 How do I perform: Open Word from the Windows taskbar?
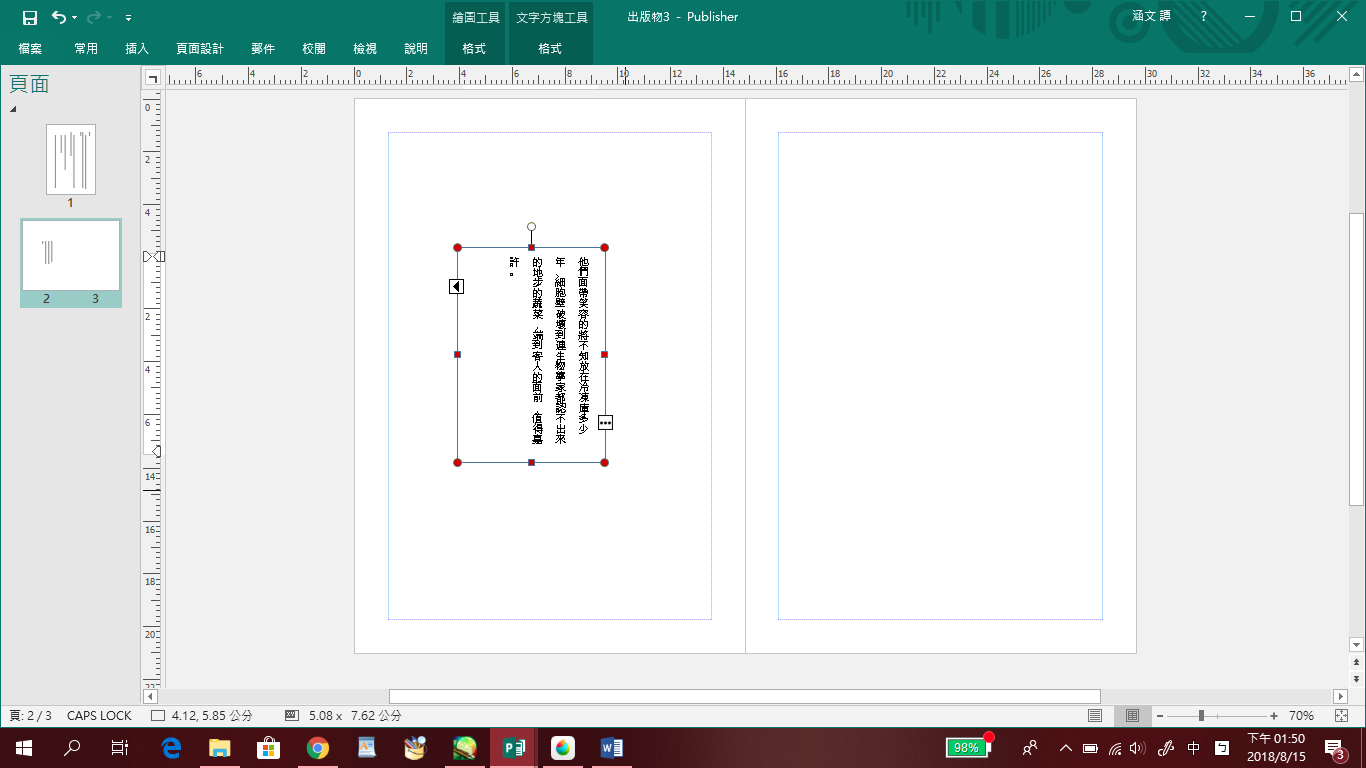(611, 748)
